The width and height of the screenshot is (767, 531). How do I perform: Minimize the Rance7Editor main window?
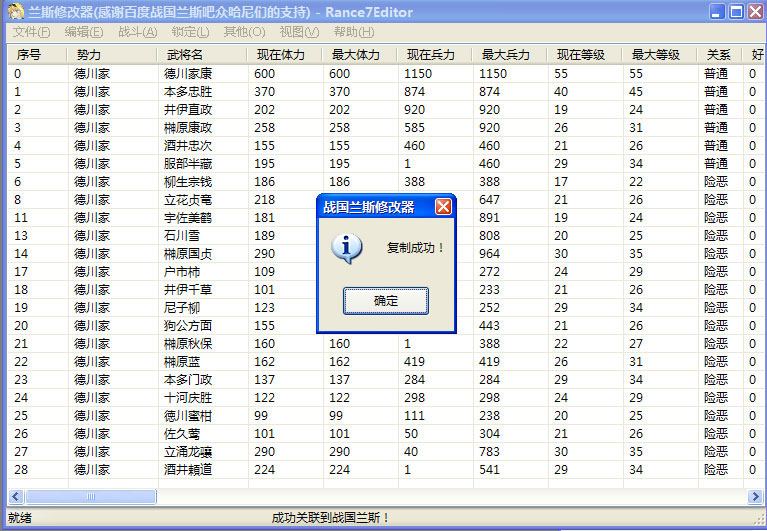717,12
